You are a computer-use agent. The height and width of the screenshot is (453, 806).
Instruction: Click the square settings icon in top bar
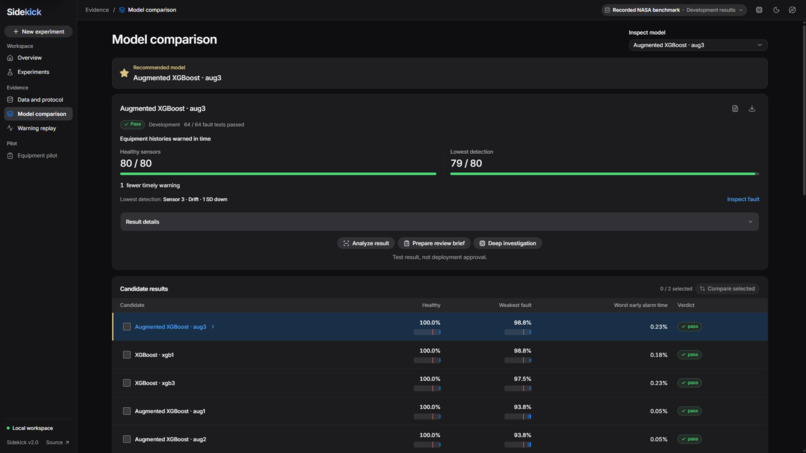coord(759,10)
